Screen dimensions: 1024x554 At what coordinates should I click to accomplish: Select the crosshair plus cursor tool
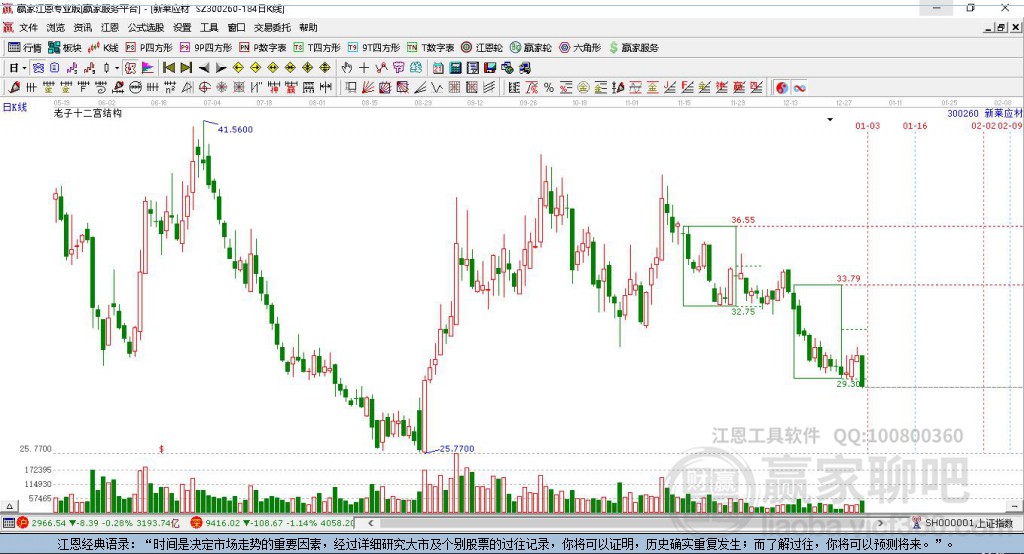(364, 68)
